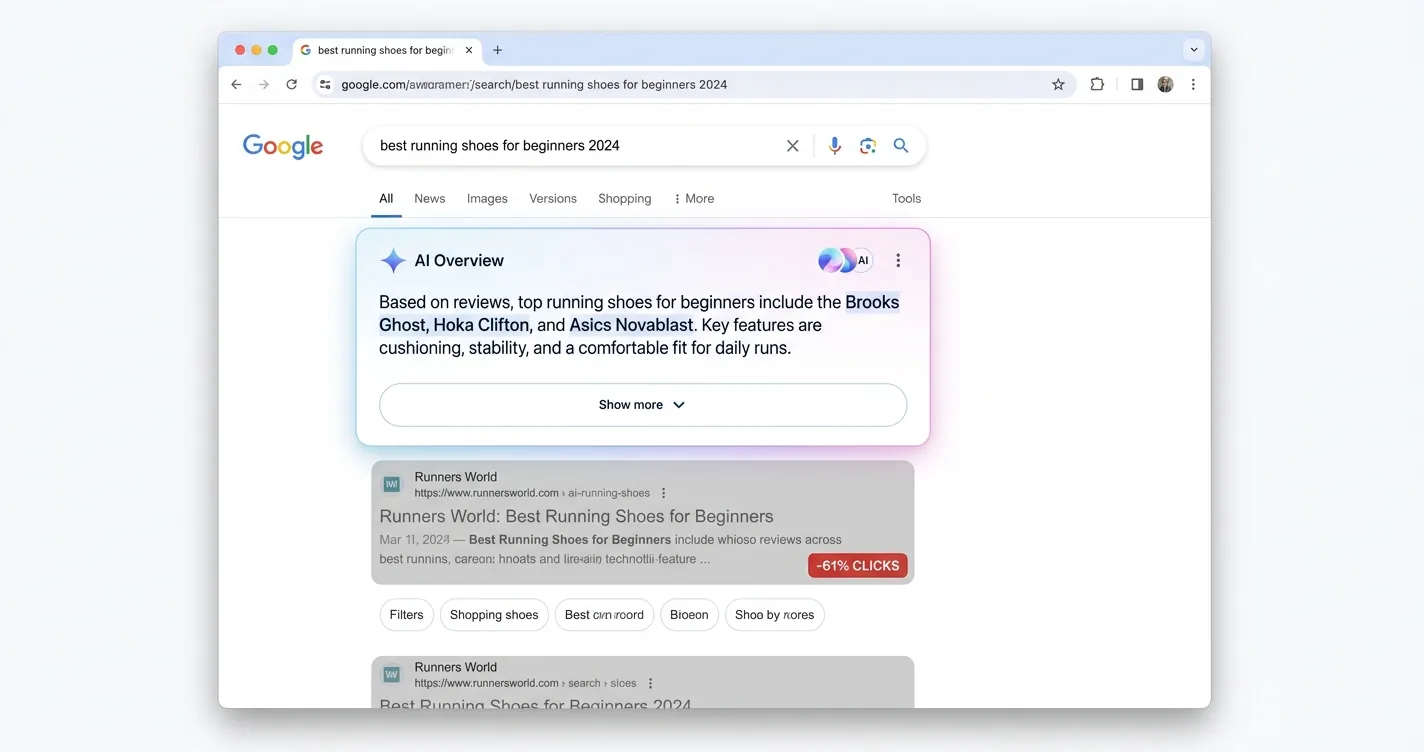The width and height of the screenshot is (1424, 752).
Task: Select the 'Shoo by nores' chip
Action: click(775, 615)
